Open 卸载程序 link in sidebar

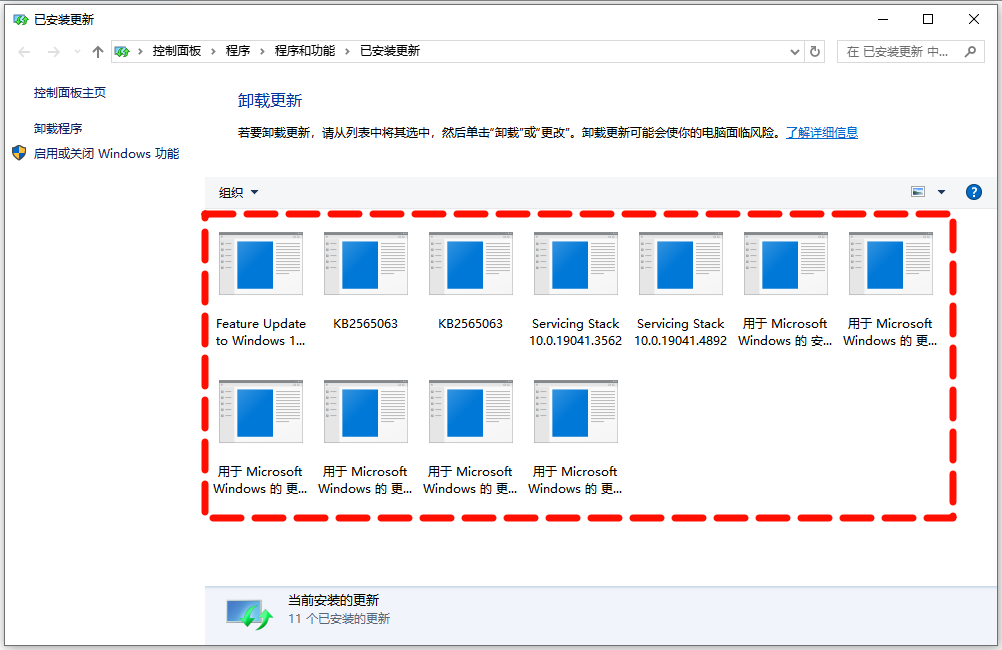(58, 128)
